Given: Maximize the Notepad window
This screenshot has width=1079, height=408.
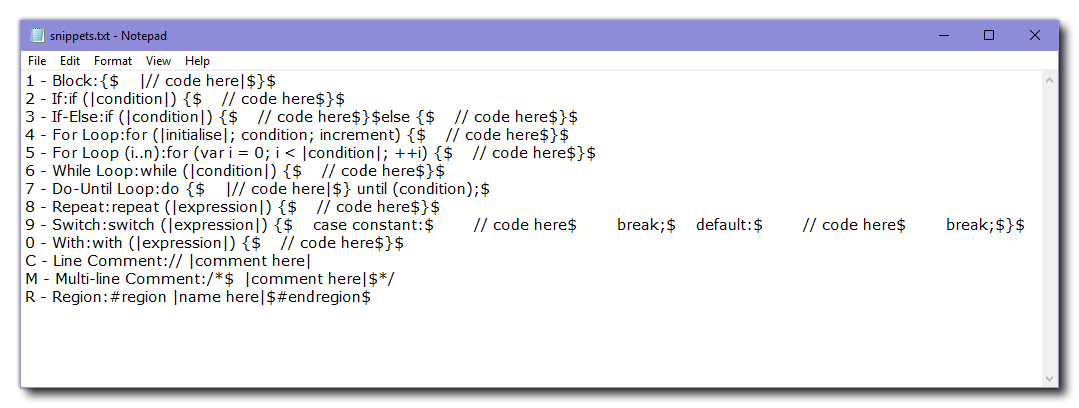Looking at the screenshot, I should tap(989, 35).
